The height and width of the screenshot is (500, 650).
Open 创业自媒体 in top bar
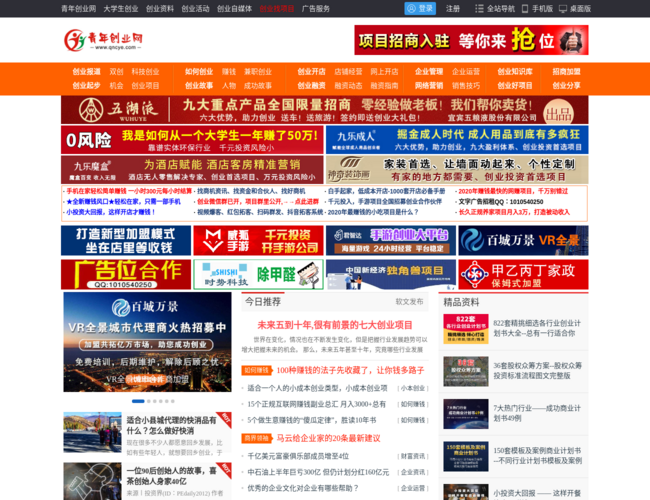tap(234, 8)
